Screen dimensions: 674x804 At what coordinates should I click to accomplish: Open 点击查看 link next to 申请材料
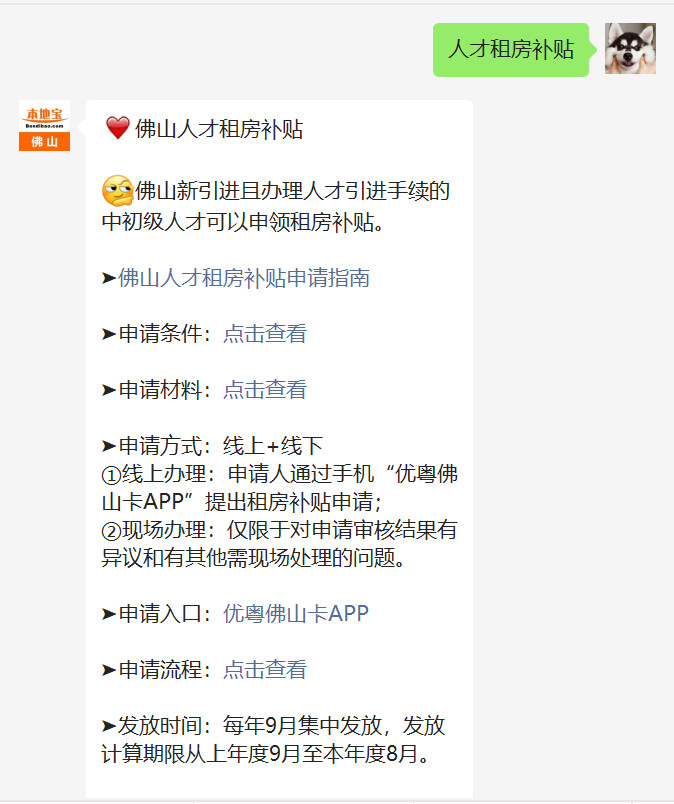pos(265,390)
